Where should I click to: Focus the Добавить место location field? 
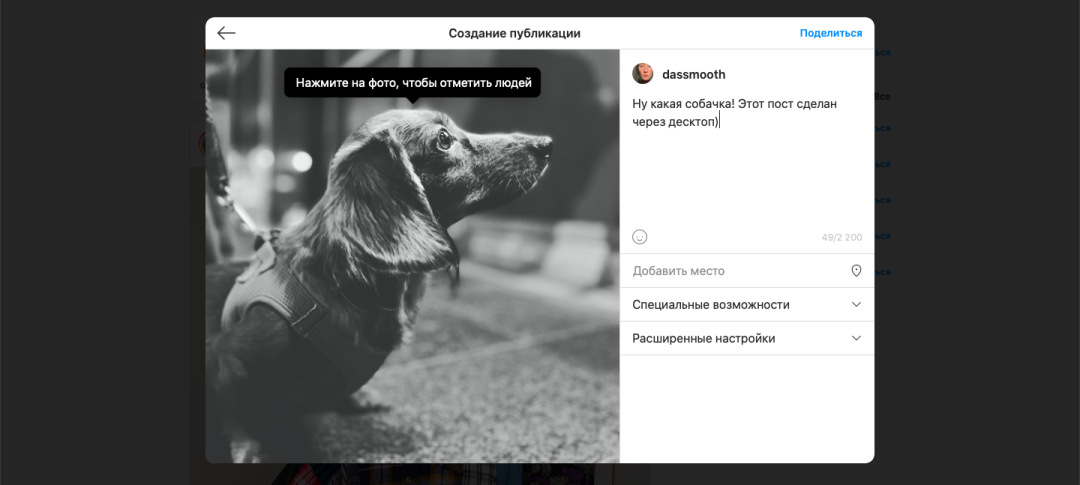730,271
